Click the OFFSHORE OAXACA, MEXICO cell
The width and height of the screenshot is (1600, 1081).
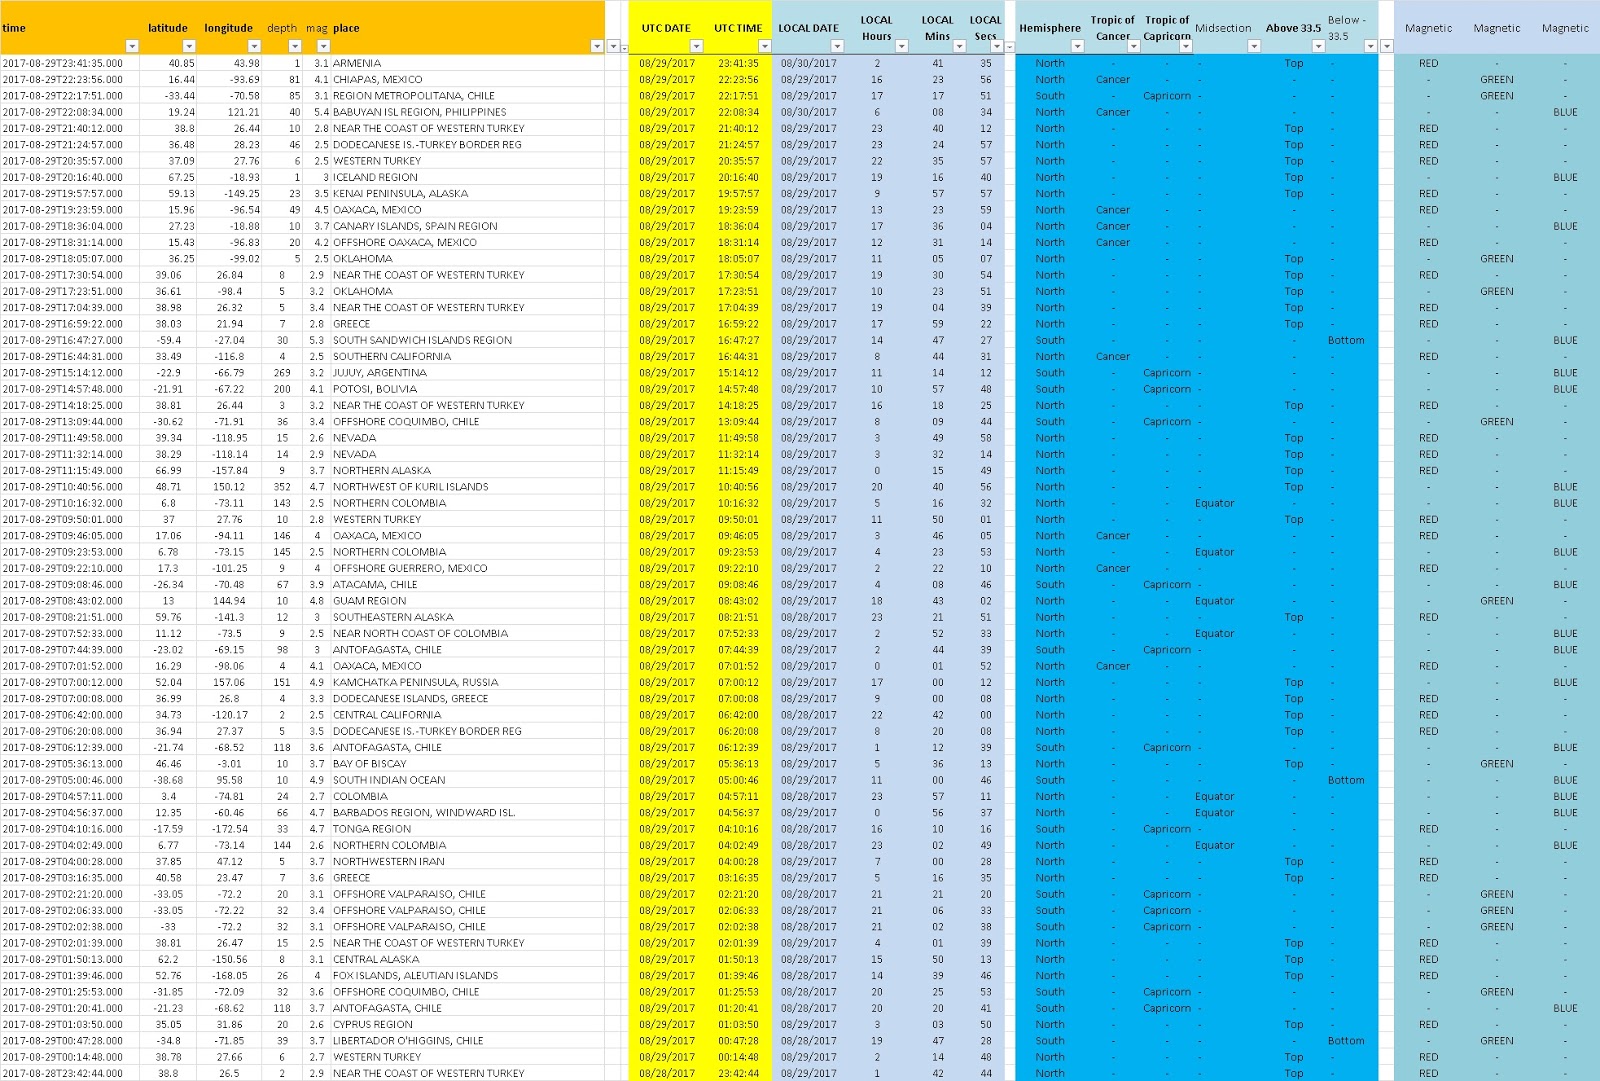coord(467,242)
